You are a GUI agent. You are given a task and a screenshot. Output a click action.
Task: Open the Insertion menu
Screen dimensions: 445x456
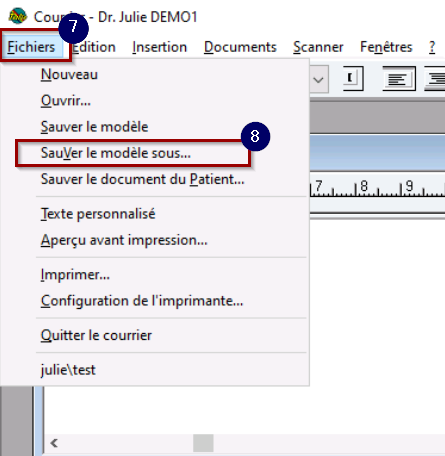tap(159, 47)
